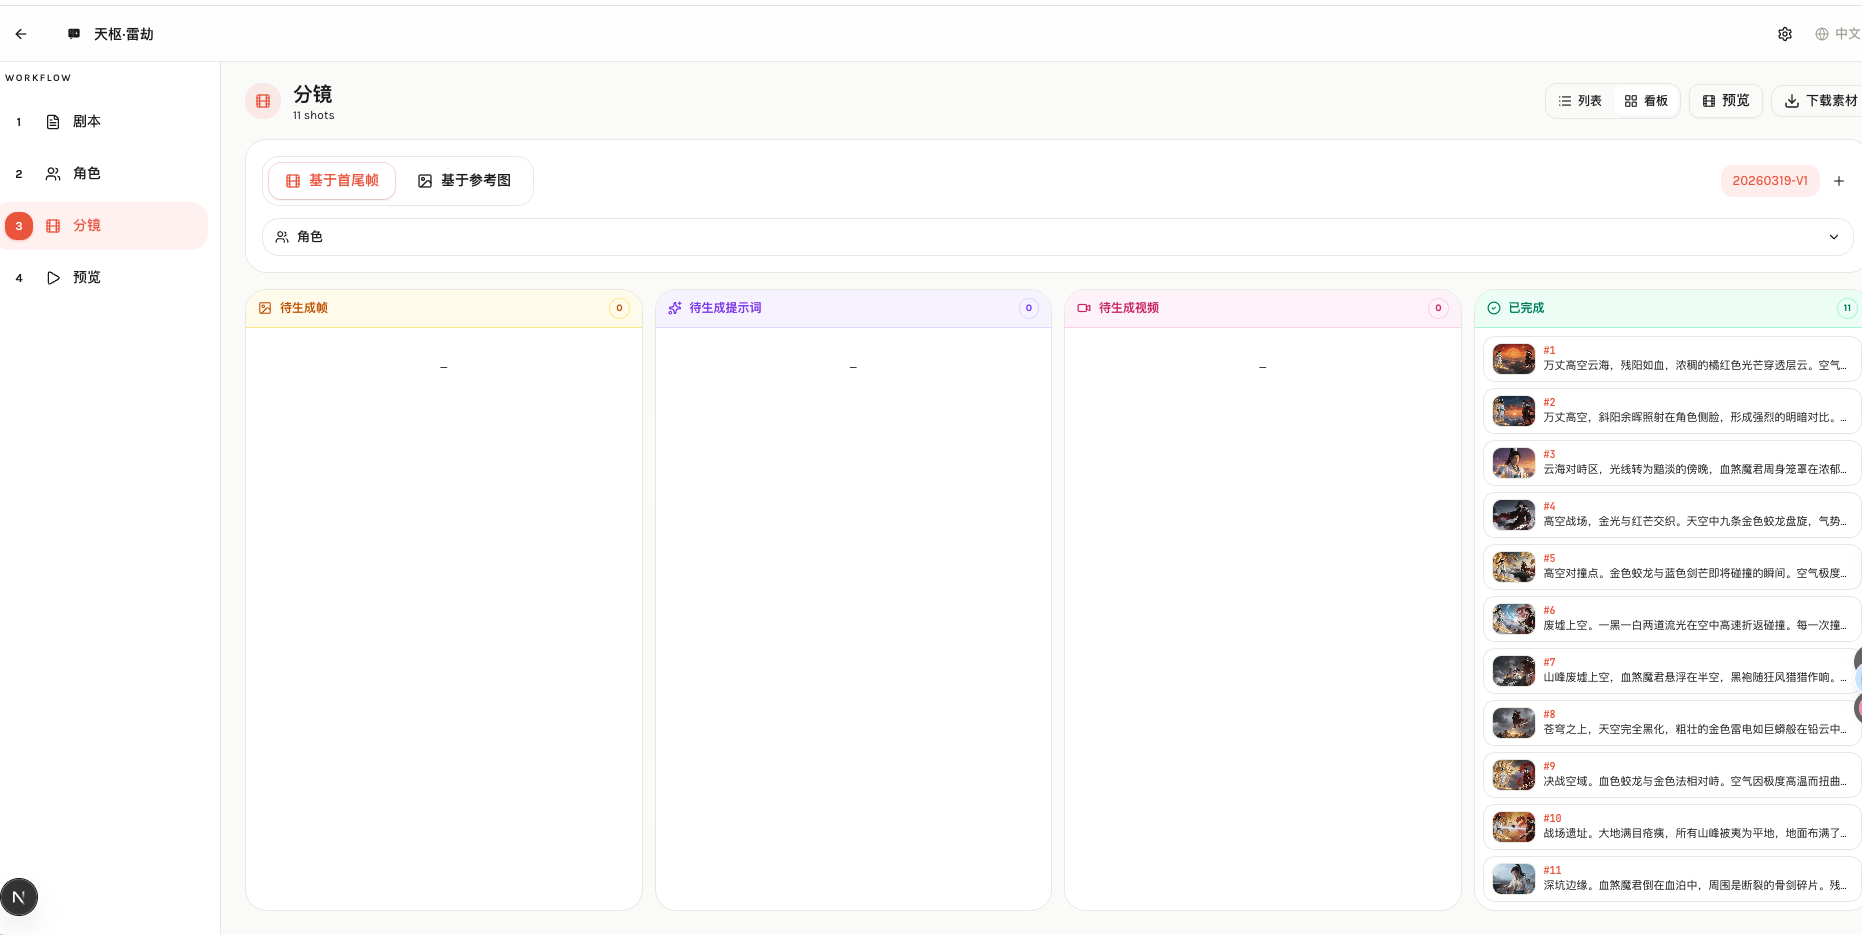
Task: Click the chat icon beside 天枢·雷劫
Action: 74,34
